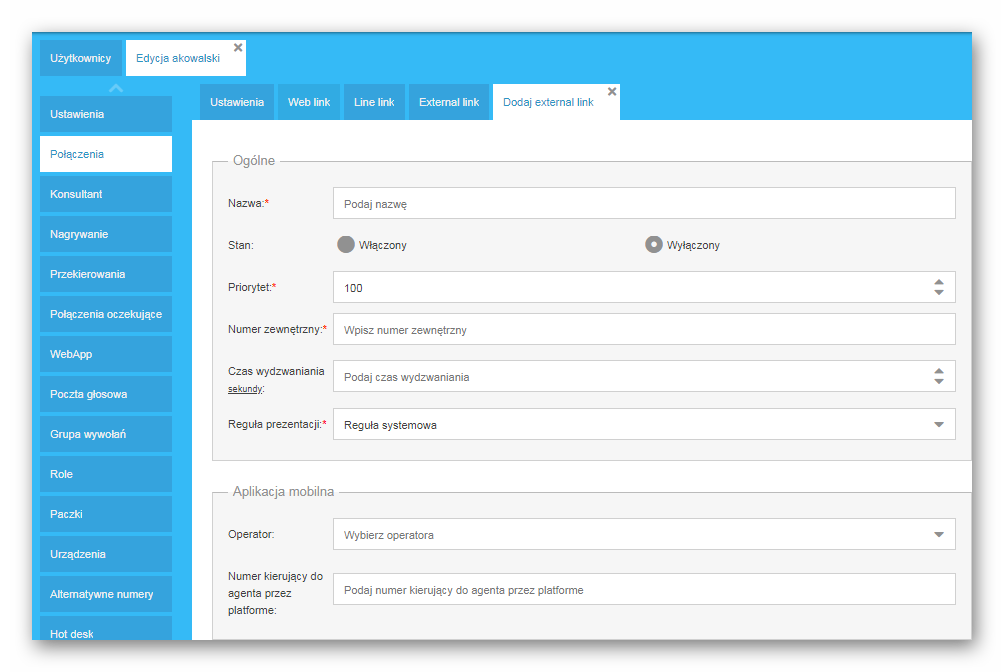Open Grupa wywołań in the sidebar
The height and width of the screenshot is (672, 1004).
106,434
